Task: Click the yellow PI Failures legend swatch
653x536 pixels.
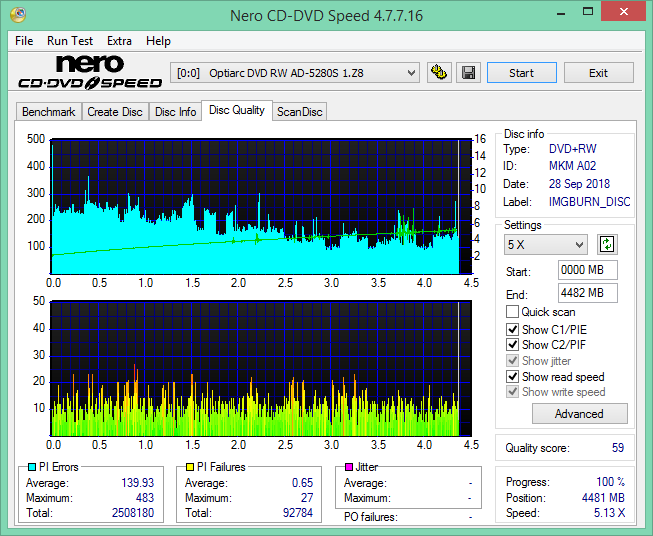Action: click(x=190, y=467)
